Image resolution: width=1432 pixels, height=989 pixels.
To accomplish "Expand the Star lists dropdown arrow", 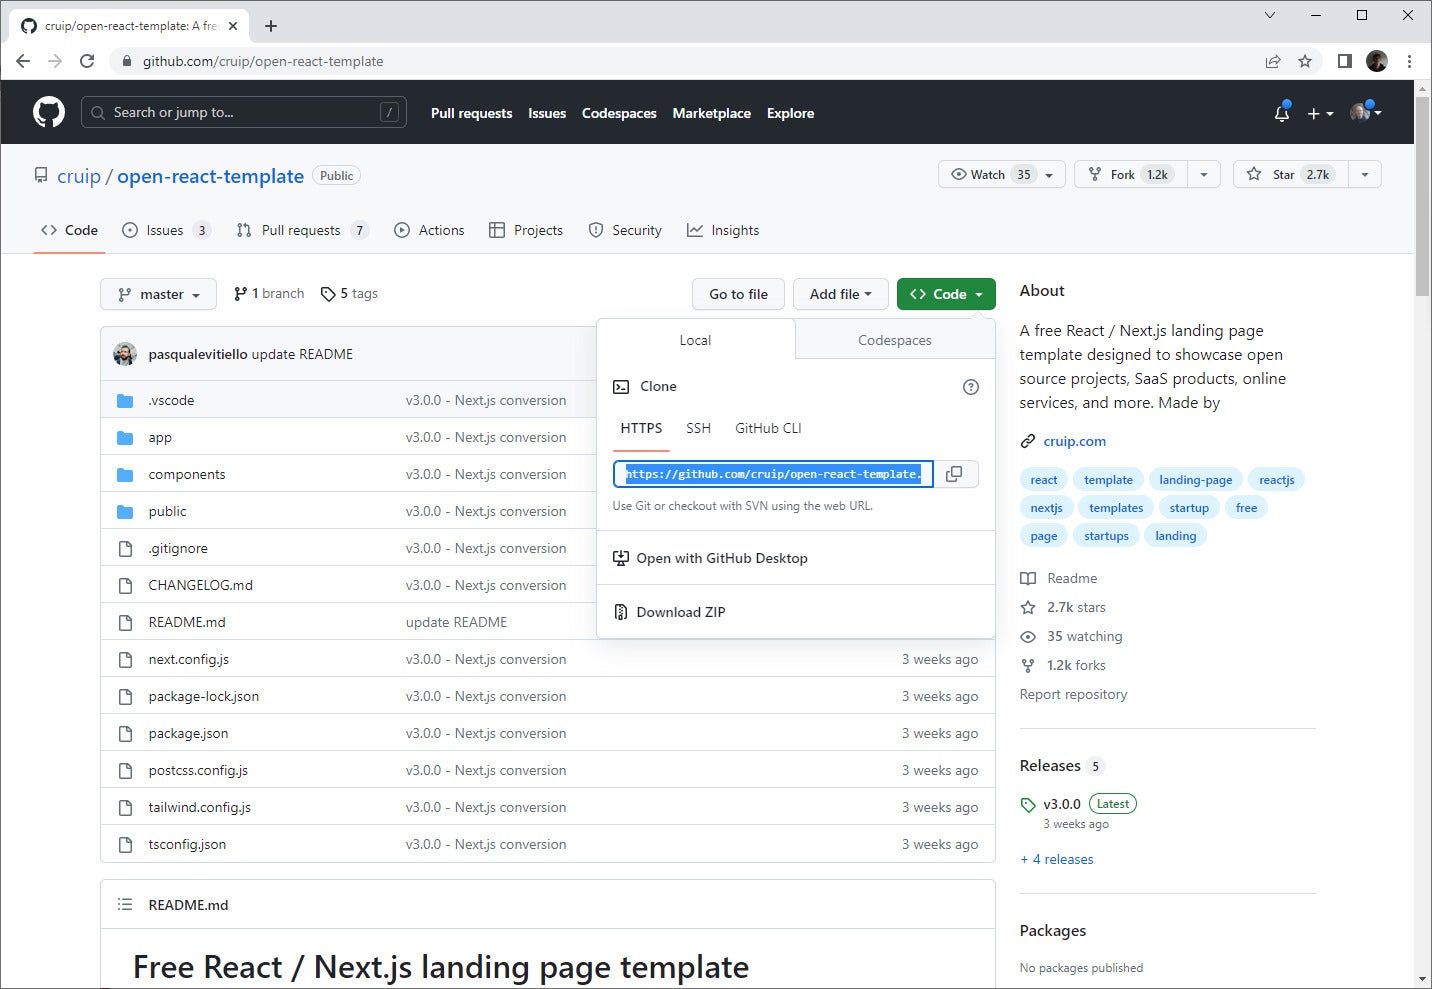I will [x=1364, y=174].
